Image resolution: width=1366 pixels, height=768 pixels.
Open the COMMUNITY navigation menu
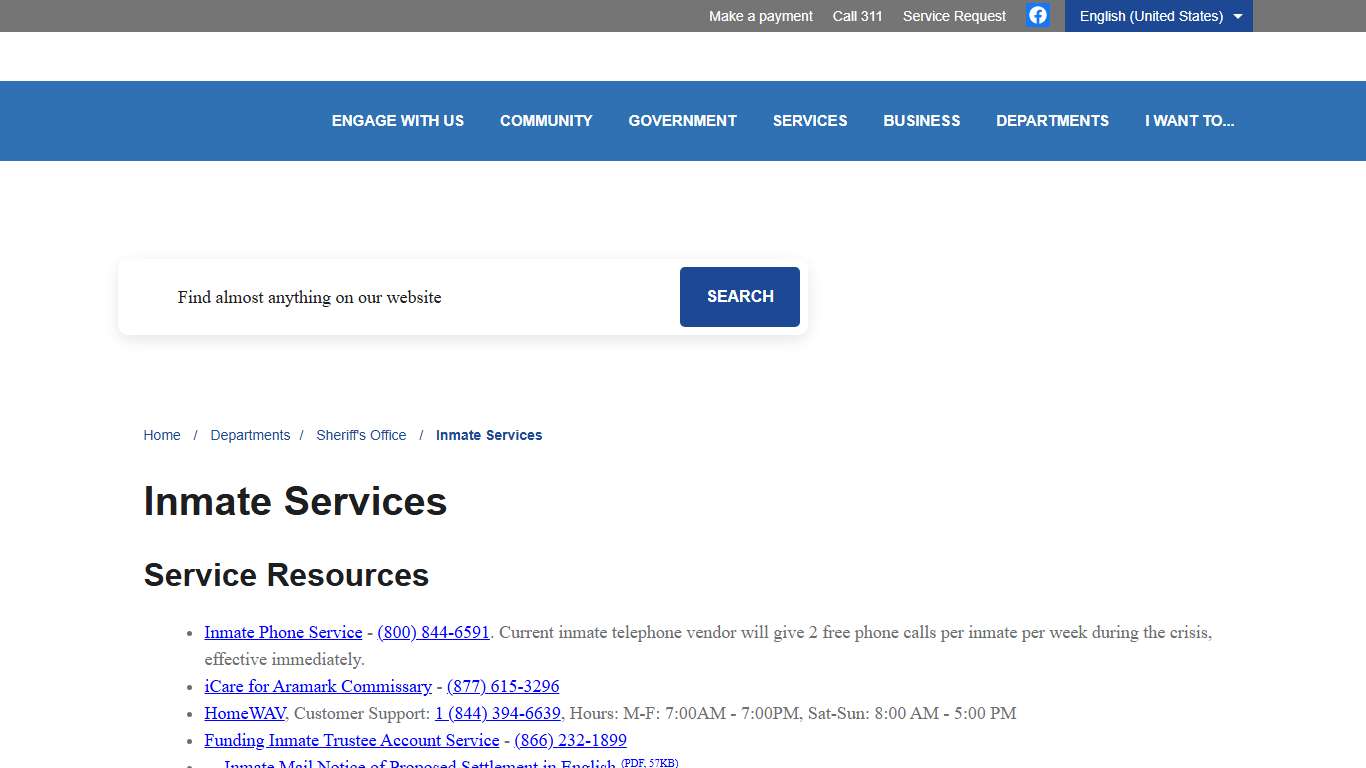546,120
